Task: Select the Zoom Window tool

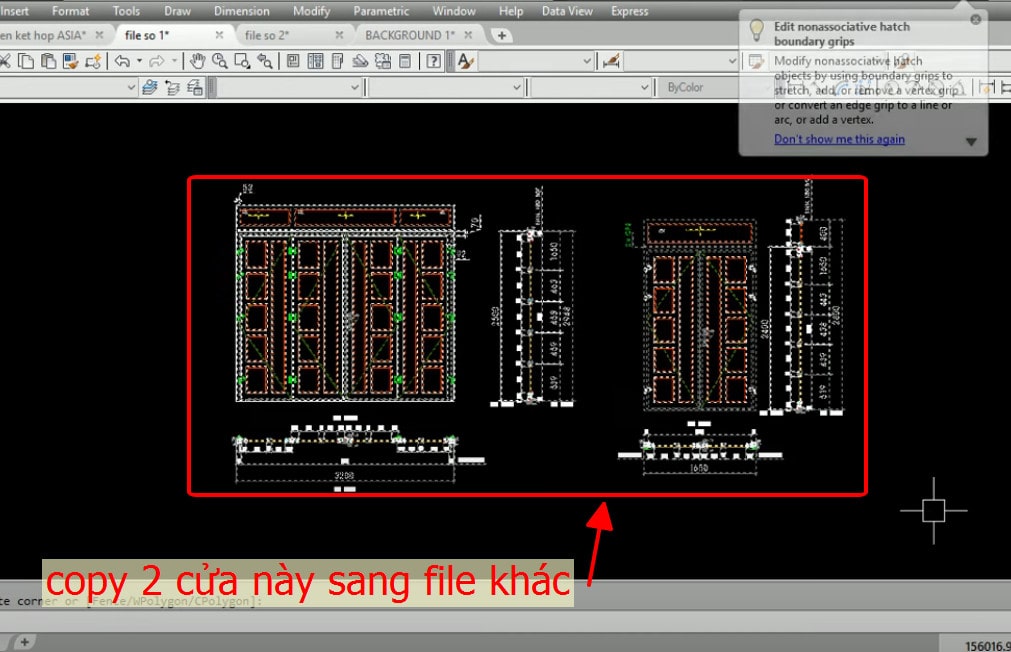Action: (x=241, y=61)
